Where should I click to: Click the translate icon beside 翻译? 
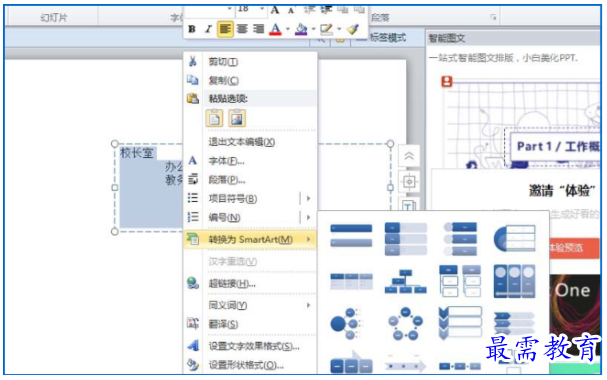click(193, 324)
